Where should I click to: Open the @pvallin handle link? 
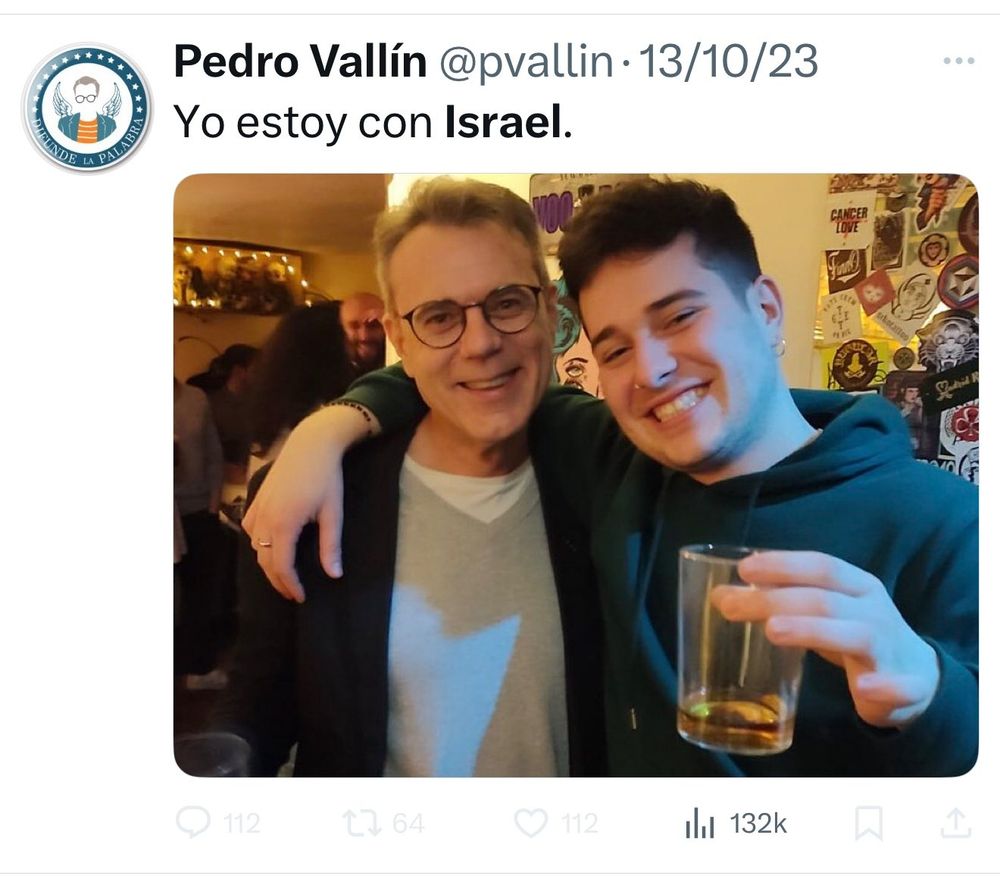(526, 62)
